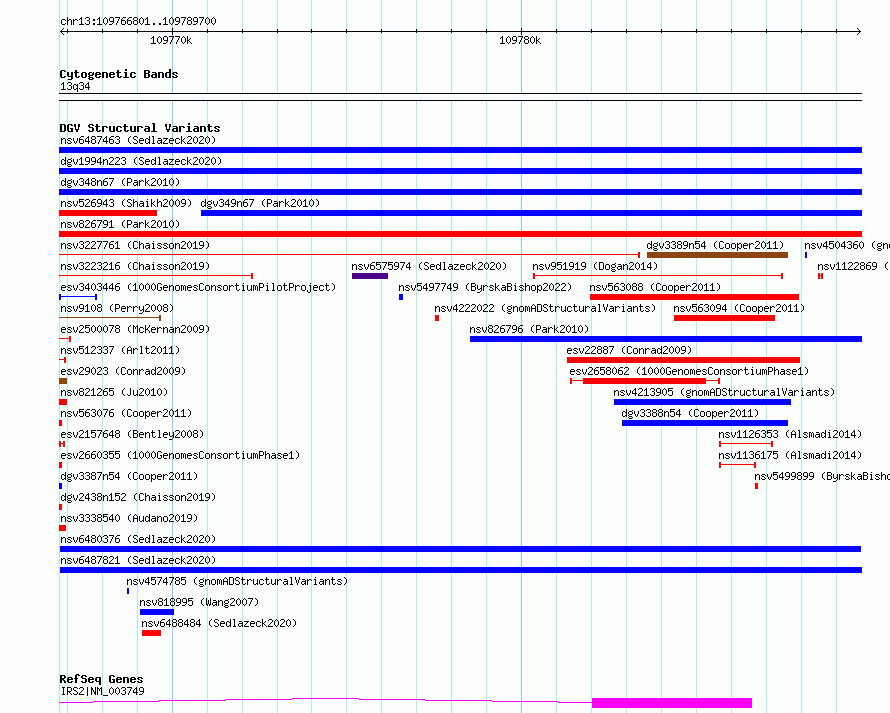Click the red nsv526943 (Shaikh2009) bar
890x713 pixels.
tap(108, 213)
